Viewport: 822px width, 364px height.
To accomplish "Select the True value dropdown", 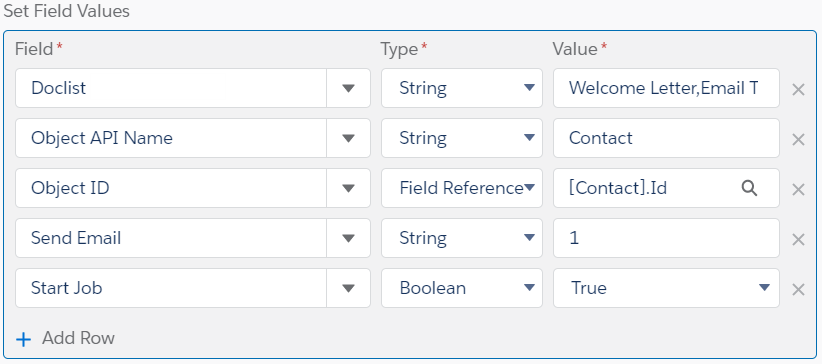I will tap(666, 288).
